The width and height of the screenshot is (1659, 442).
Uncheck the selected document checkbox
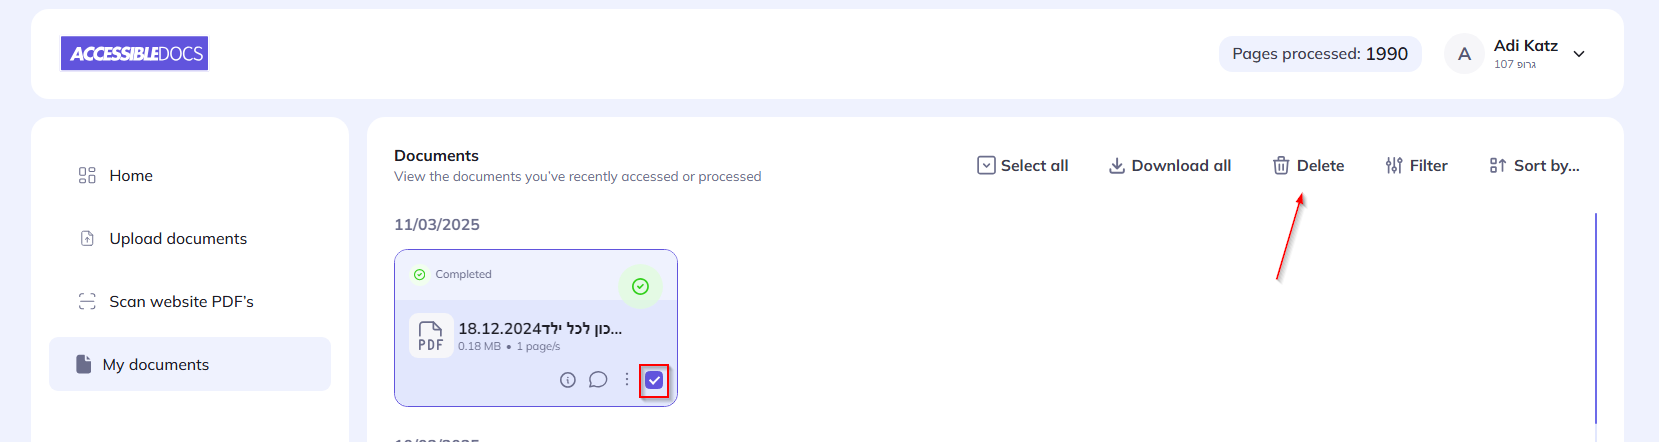(x=654, y=380)
